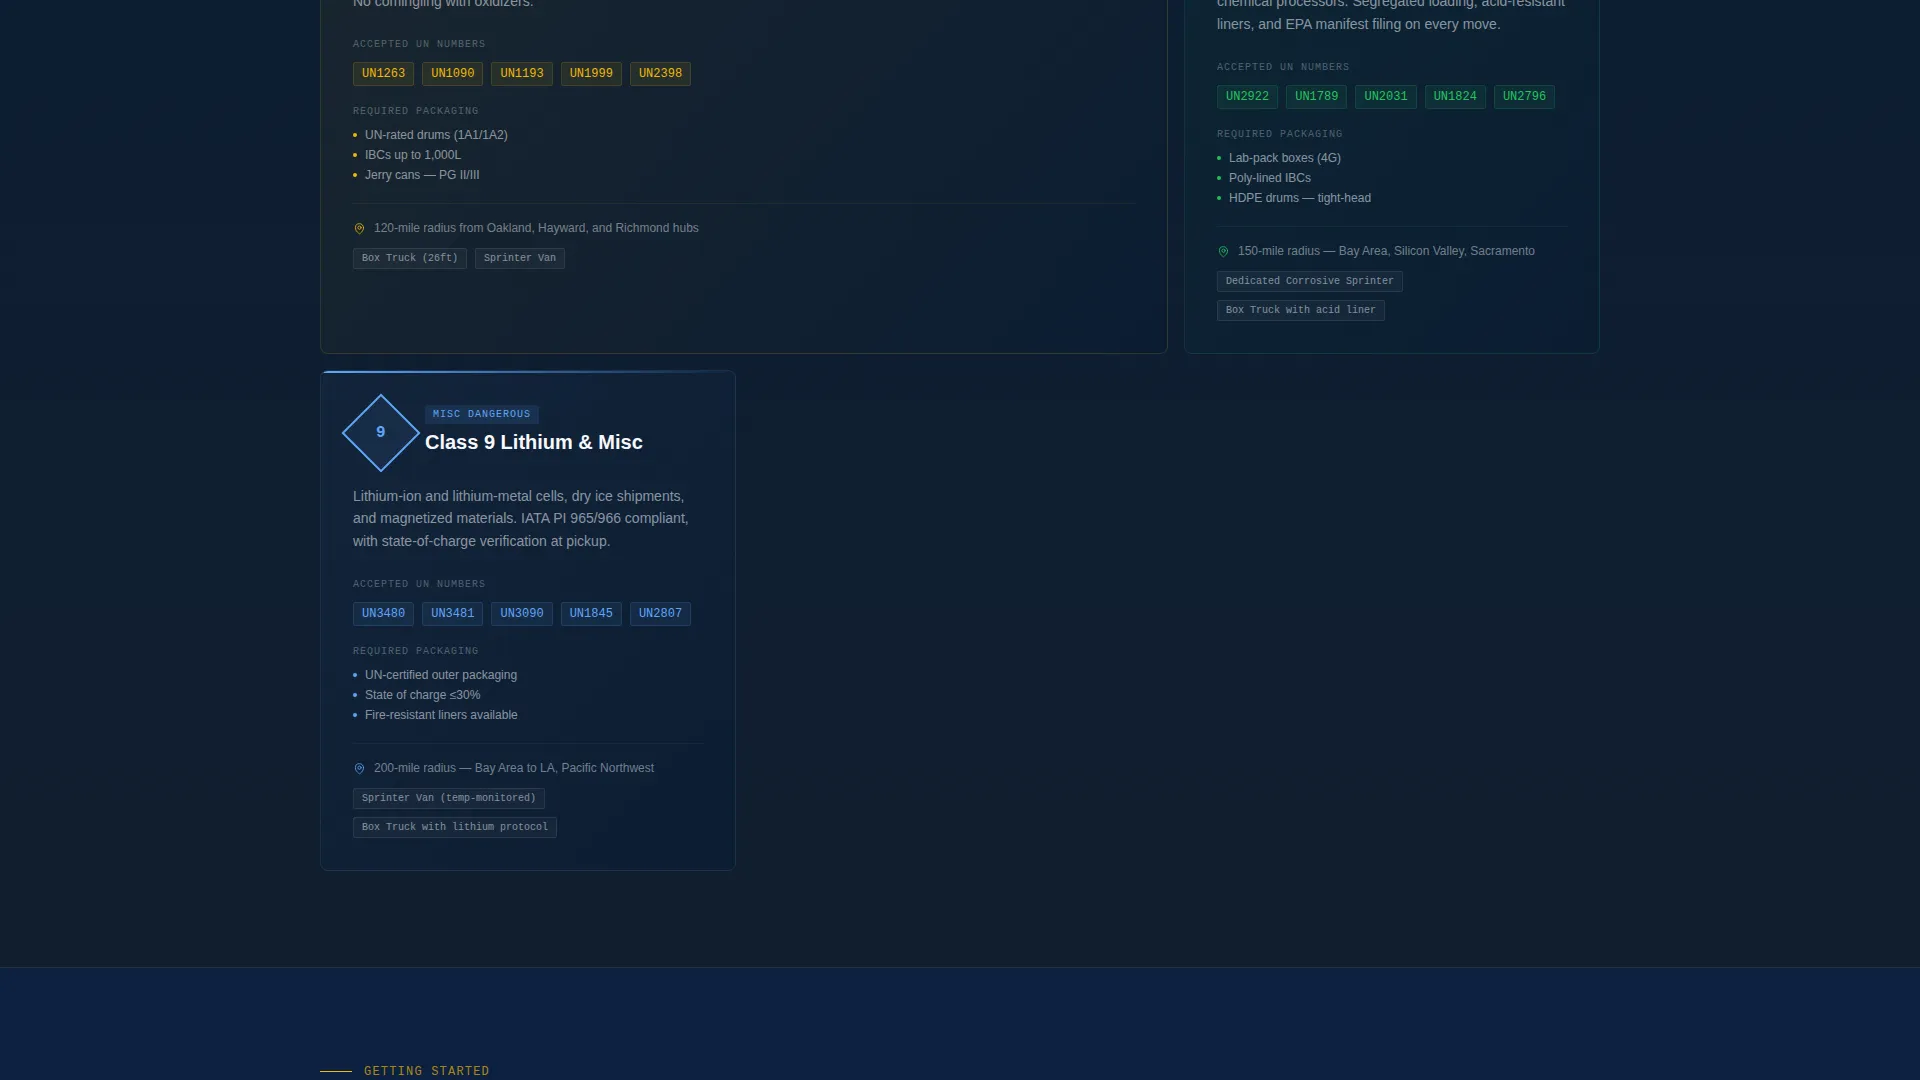This screenshot has height=1080, width=1920.
Task: Click Poly-lined IBCs item
Action: pos(1270,178)
